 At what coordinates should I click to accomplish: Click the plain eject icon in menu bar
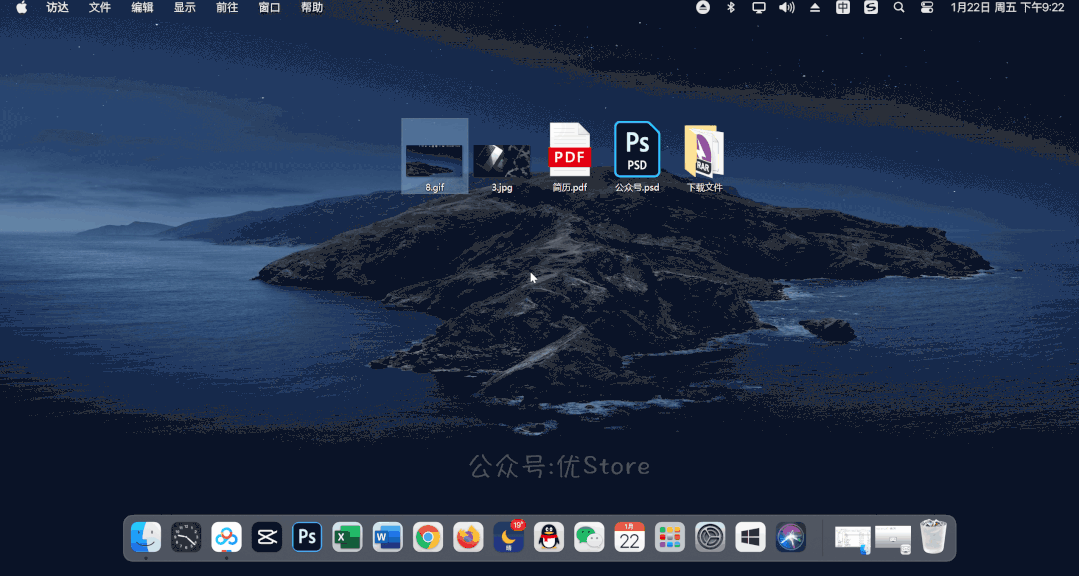tap(815, 8)
